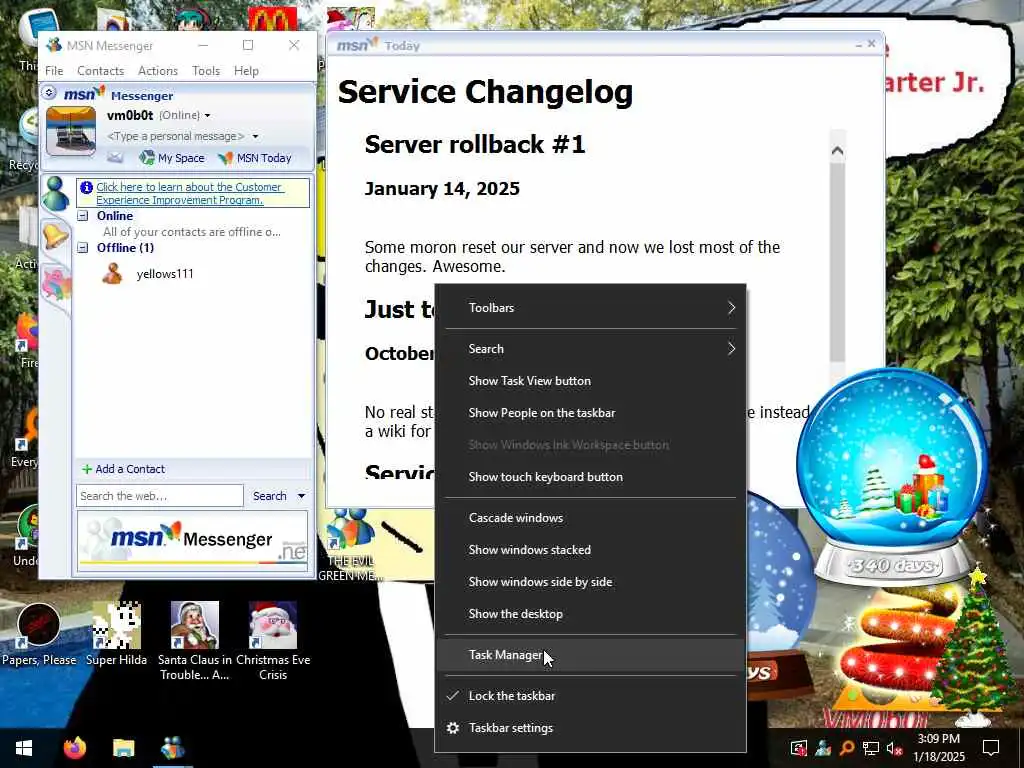Click the blue info icon in banner

pos(86,187)
